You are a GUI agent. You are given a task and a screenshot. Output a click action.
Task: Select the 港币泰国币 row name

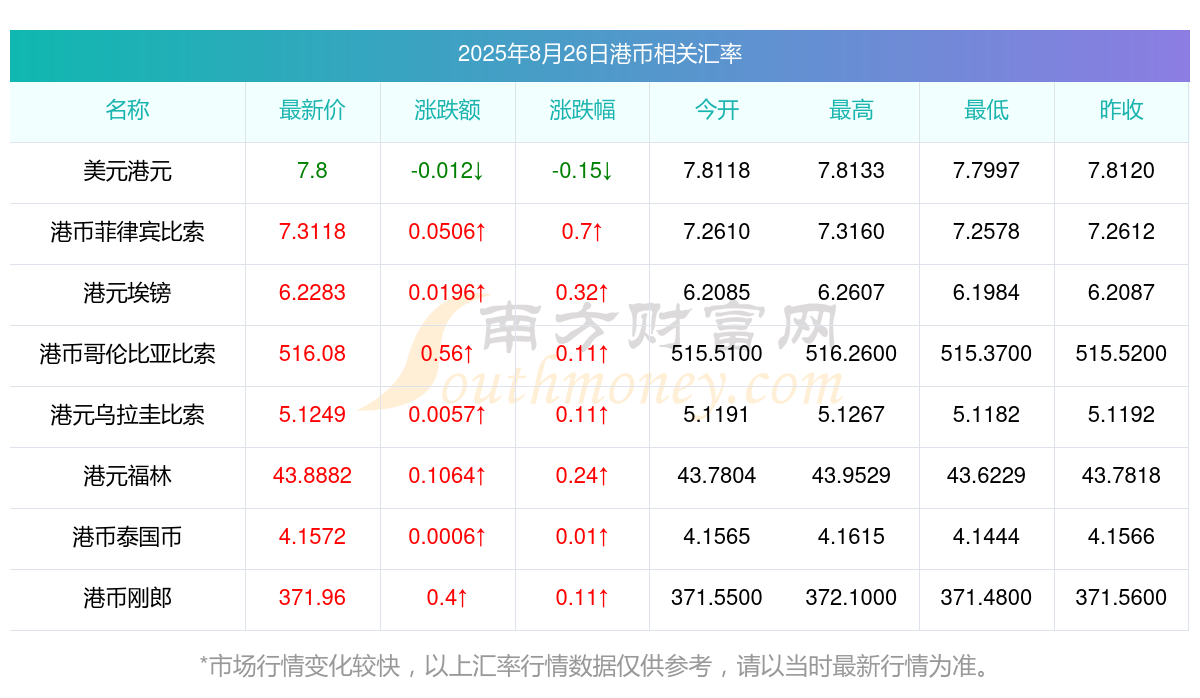(x=128, y=537)
